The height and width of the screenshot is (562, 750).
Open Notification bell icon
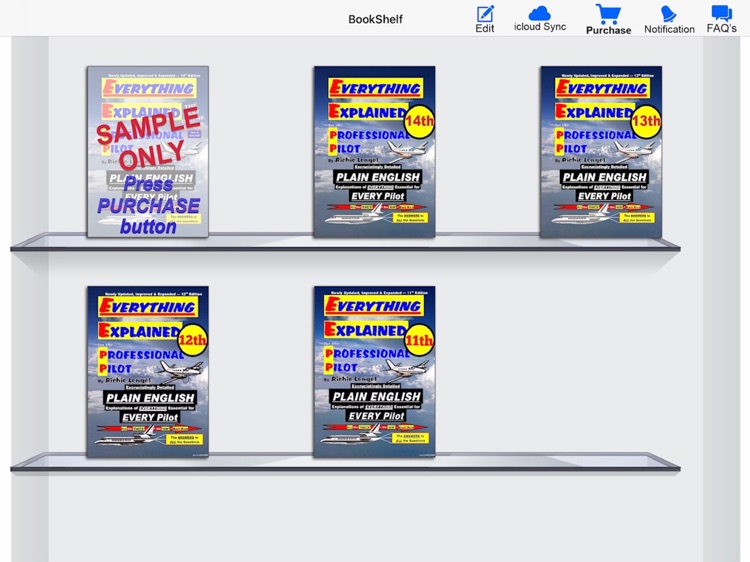pos(669,14)
